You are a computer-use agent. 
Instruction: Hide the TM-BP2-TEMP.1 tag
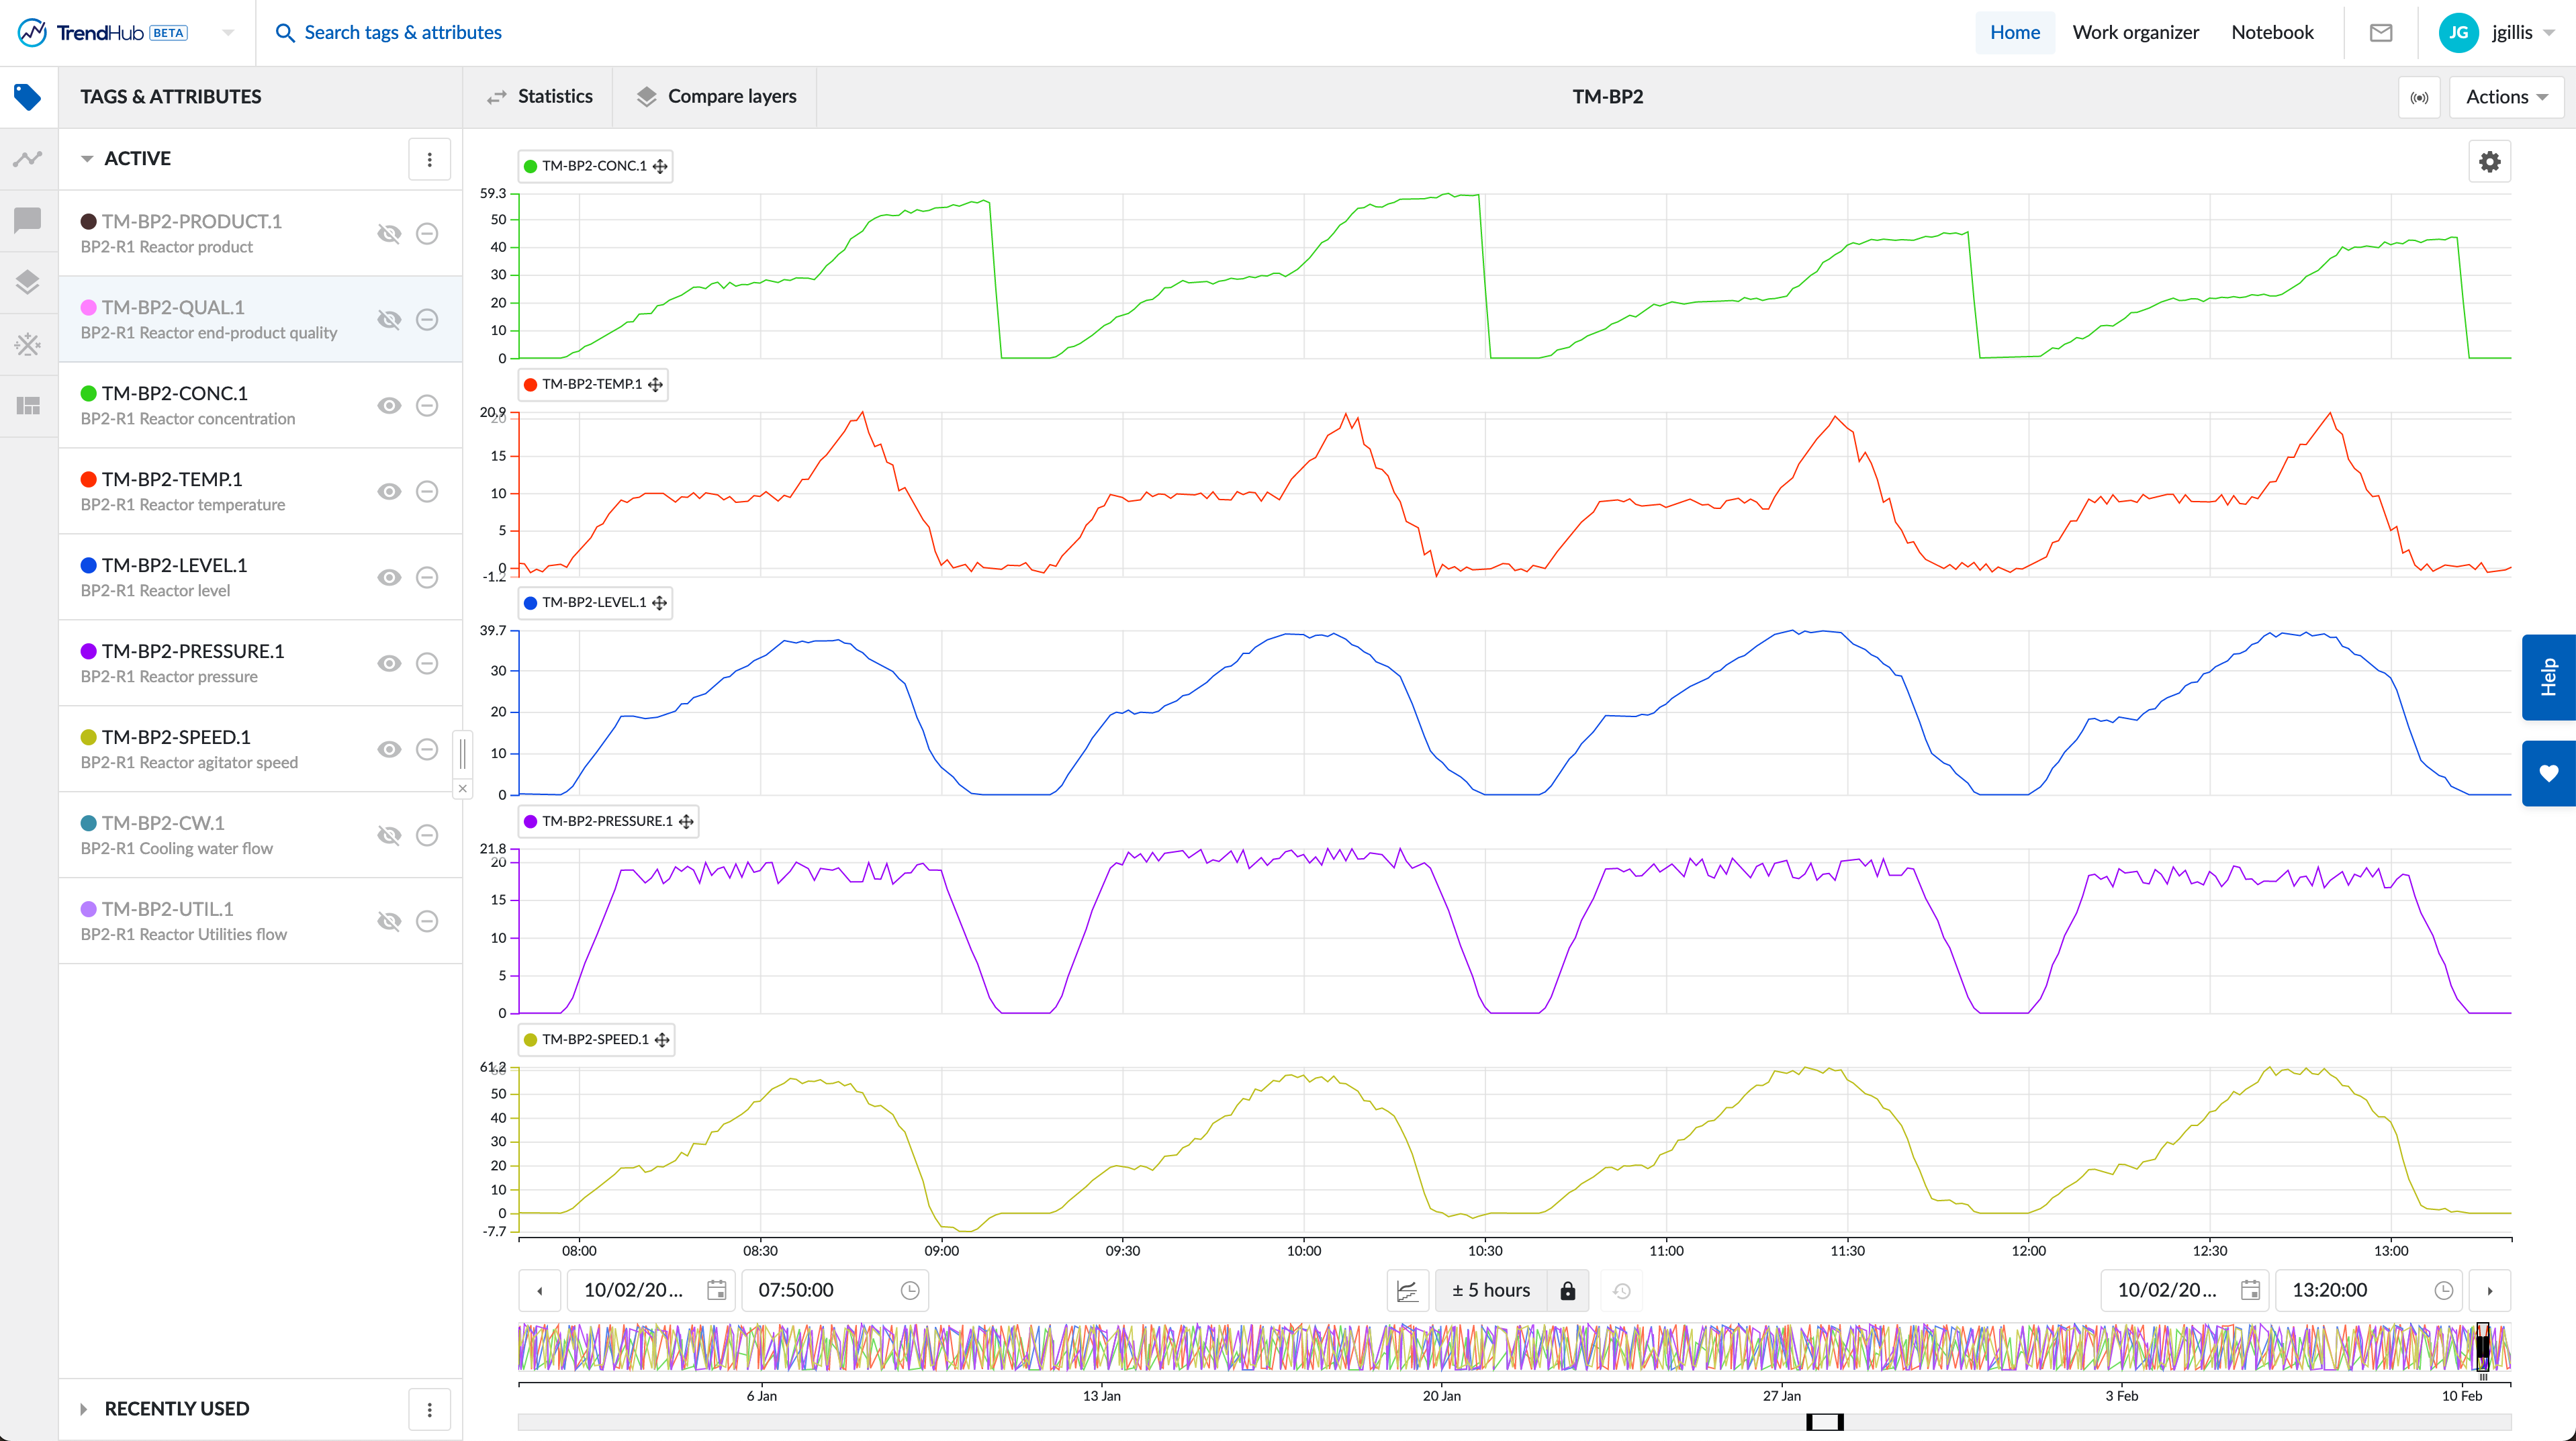pos(389,492)
